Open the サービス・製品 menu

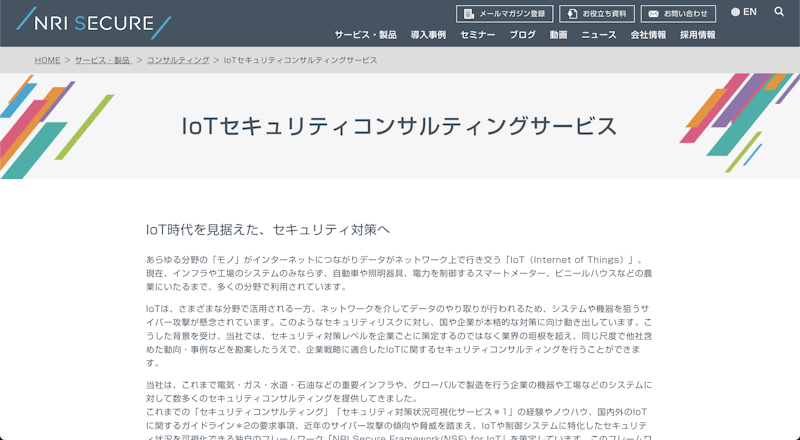[365, 35]
